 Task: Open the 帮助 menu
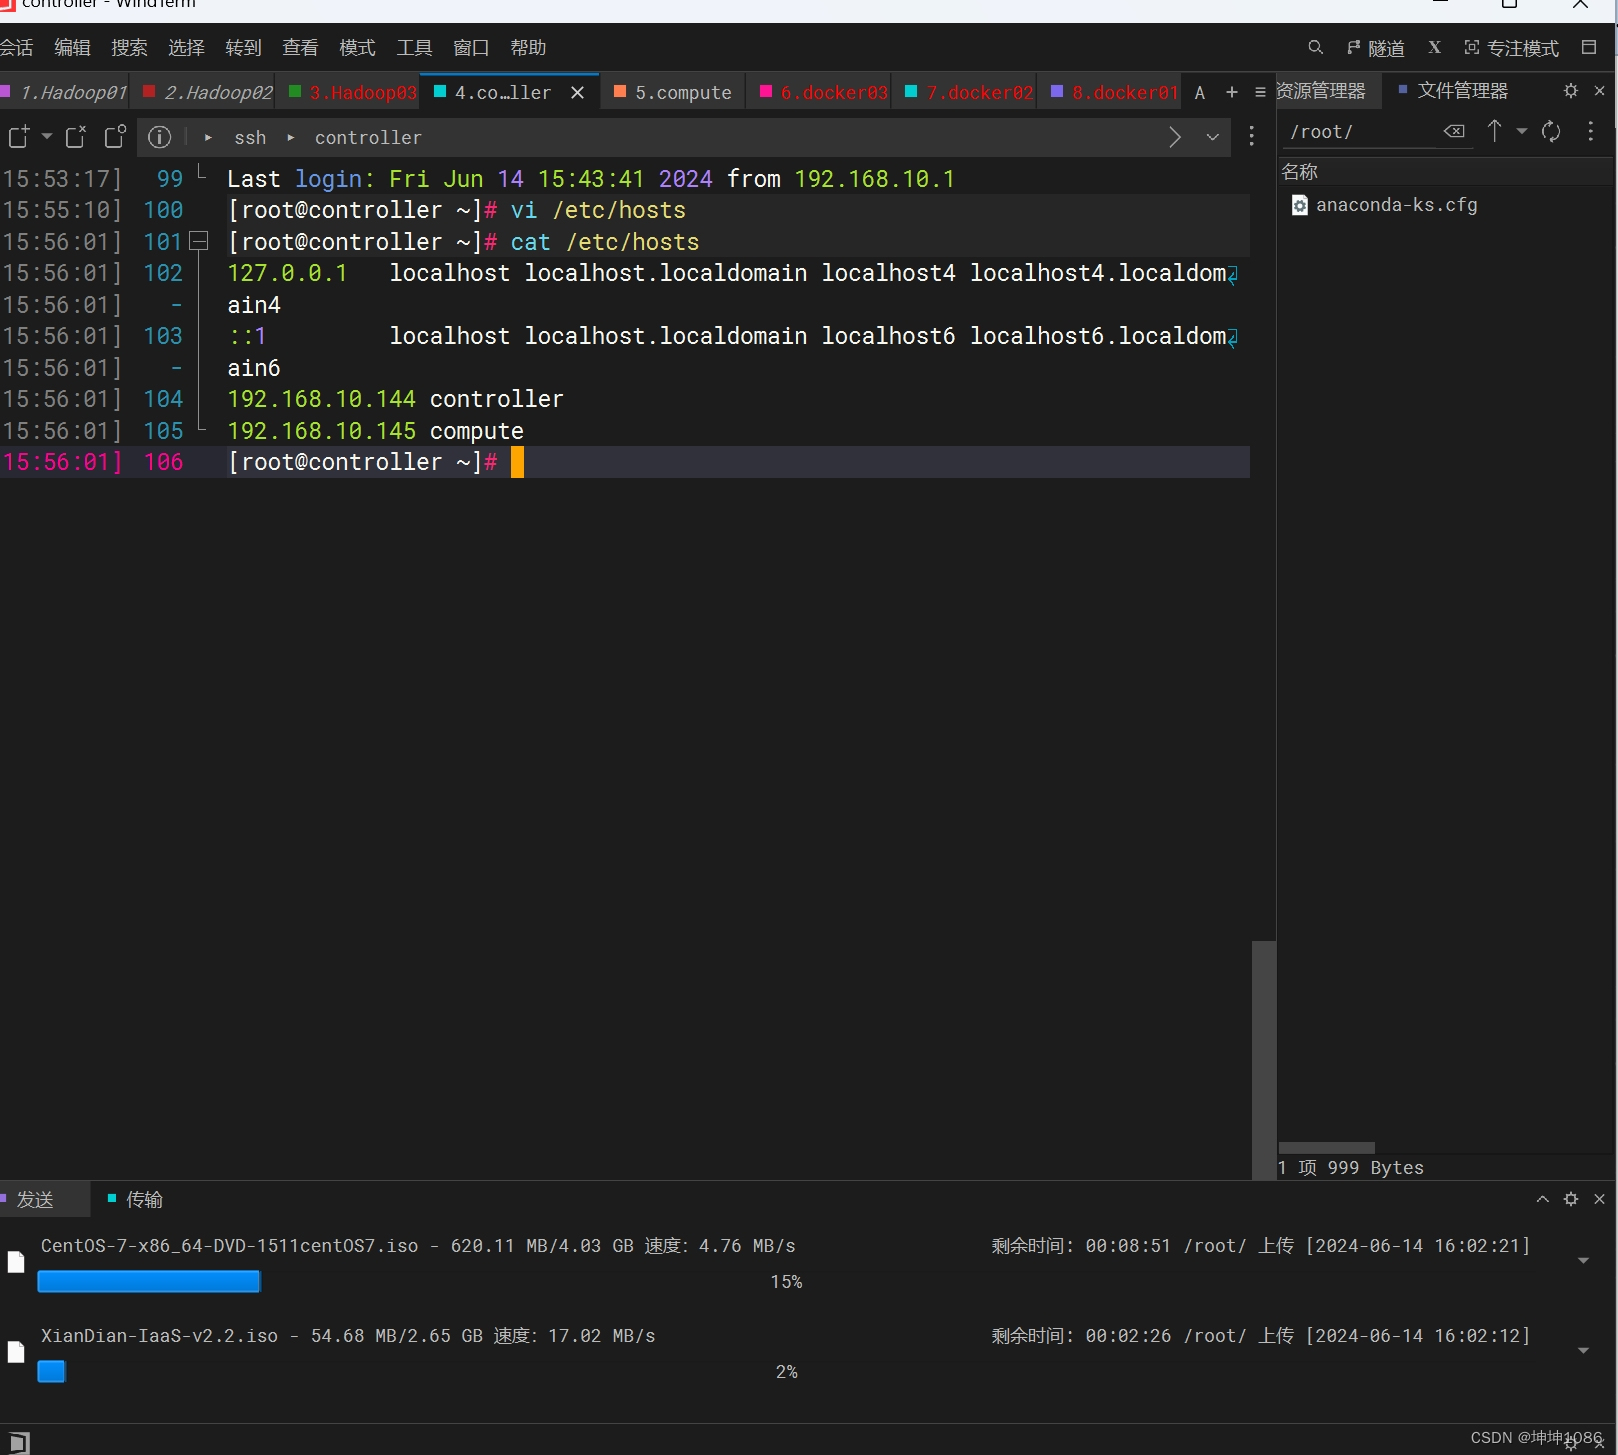(528, 47)
